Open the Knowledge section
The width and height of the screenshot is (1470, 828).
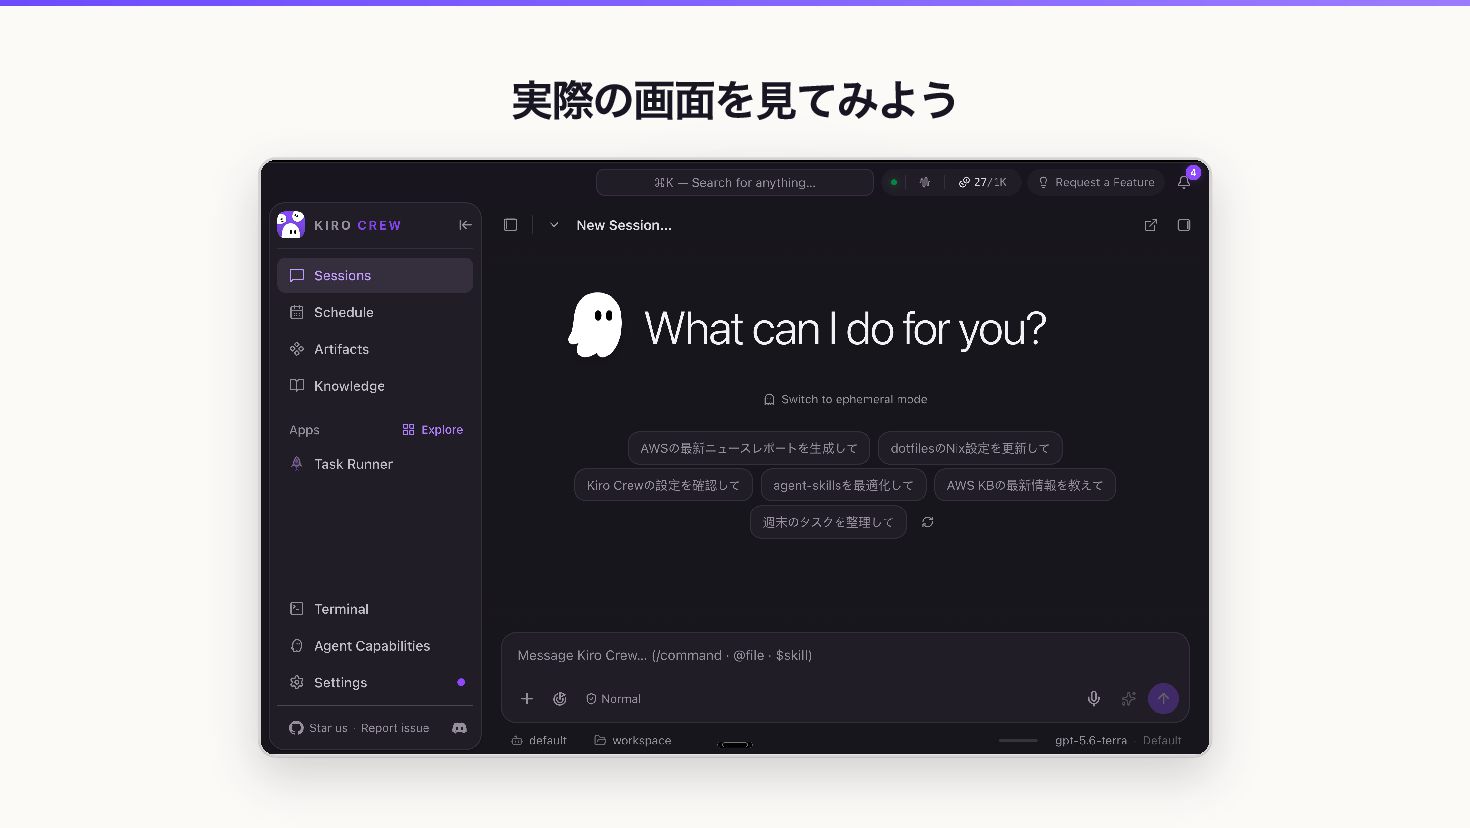(375, 386)
